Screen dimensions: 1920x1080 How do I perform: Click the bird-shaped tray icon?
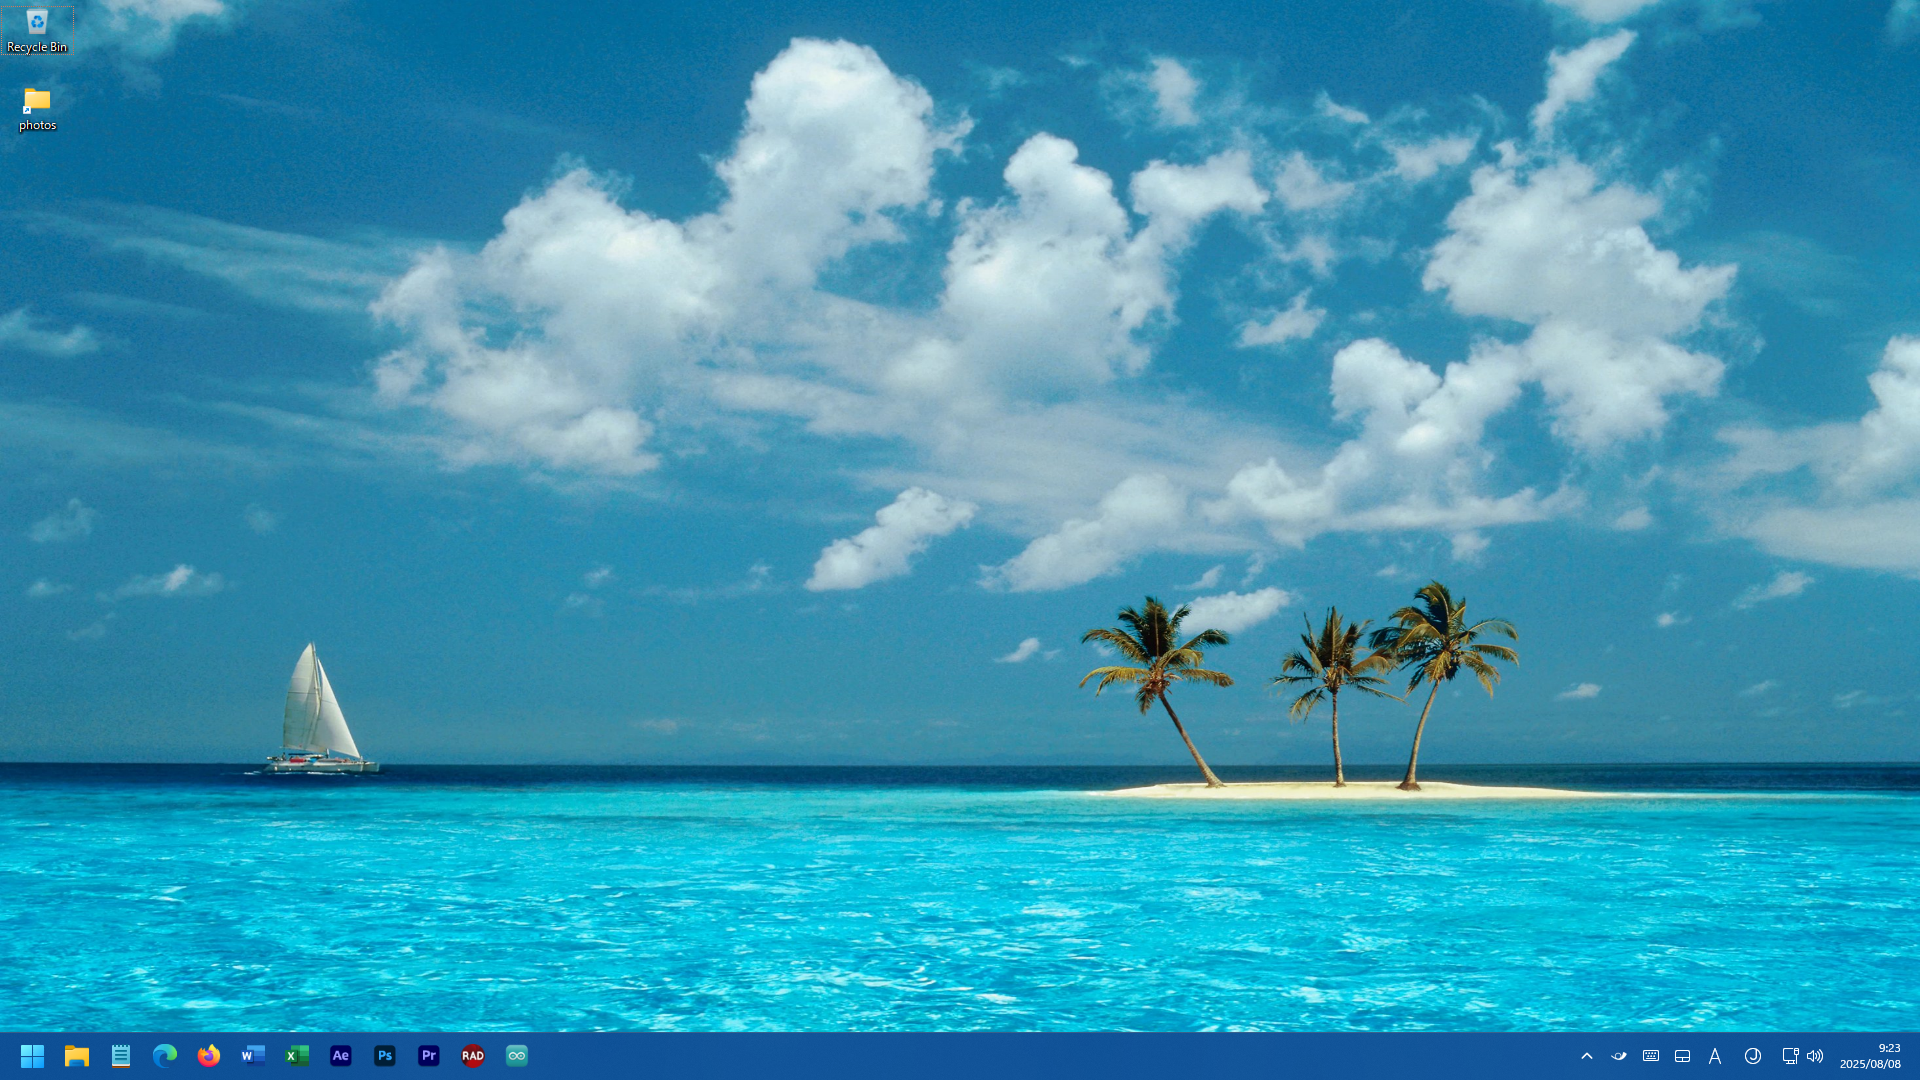click(1619, 1056)
